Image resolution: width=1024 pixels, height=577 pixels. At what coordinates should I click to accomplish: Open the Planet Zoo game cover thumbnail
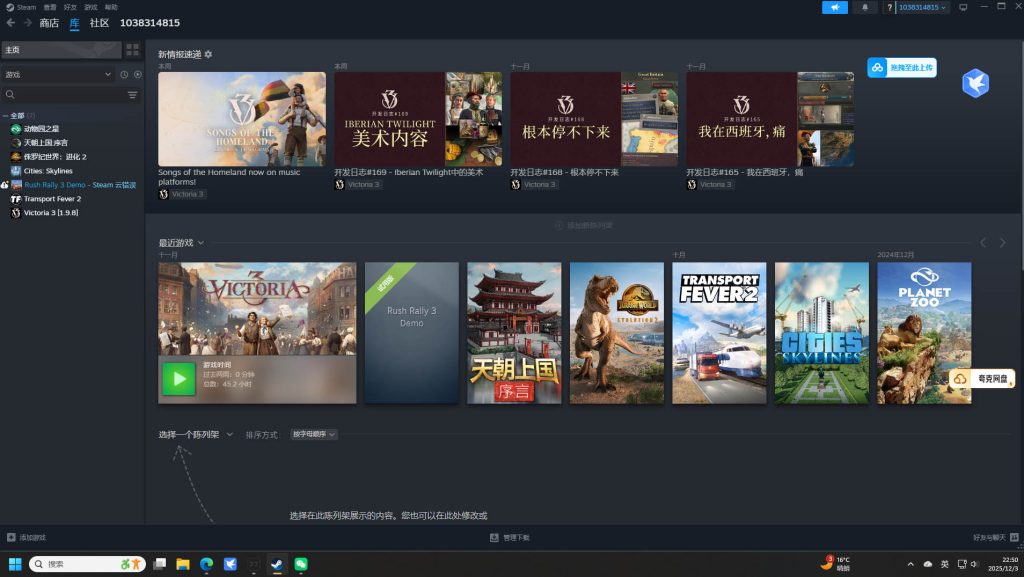[x=924, y=333]
